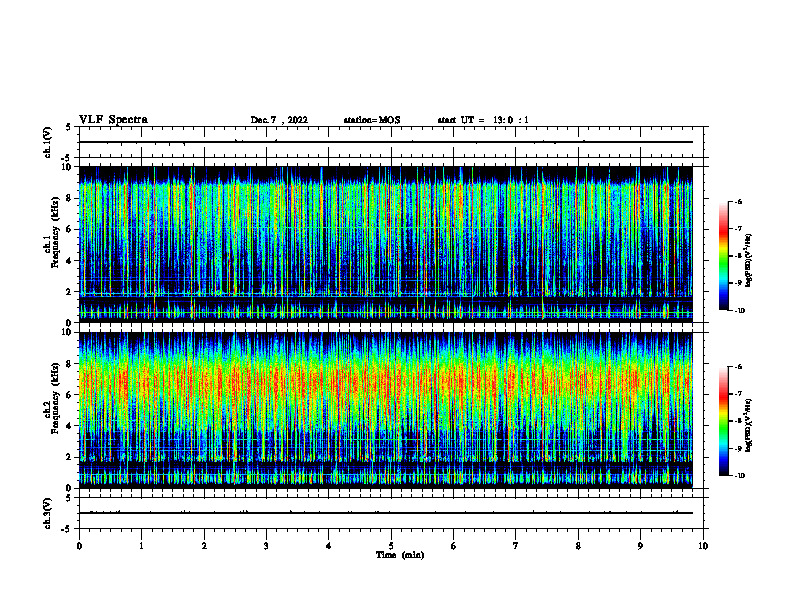The image size is (792, 612).
Task: Click ch.1(V) axis upper tick label "5"
Action: click(70, 127)
